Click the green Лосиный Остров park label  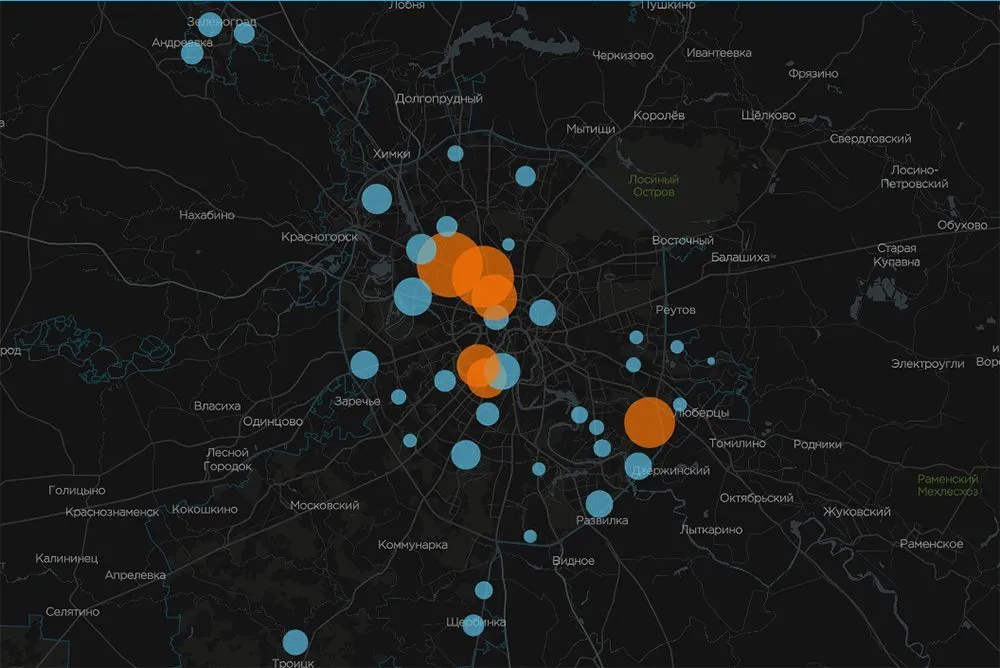[x=653, y=186]
